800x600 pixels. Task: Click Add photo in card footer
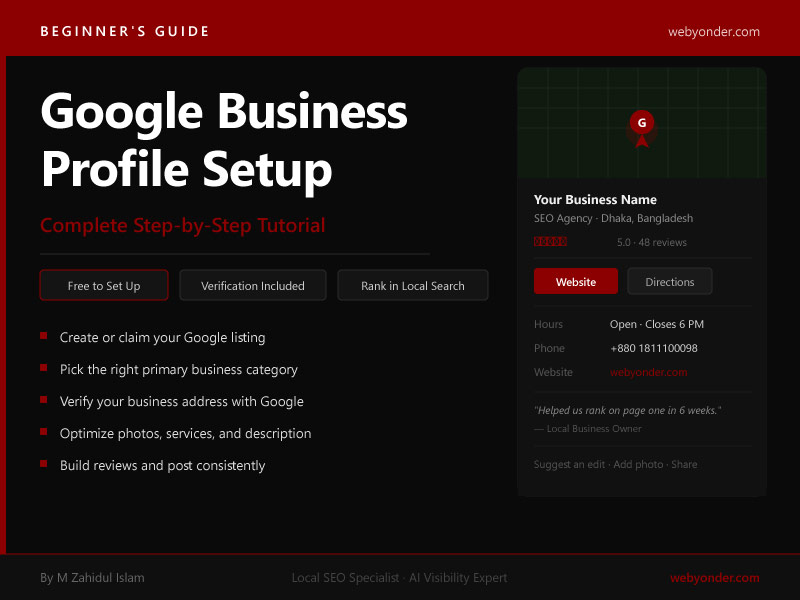tap(638, 464)
